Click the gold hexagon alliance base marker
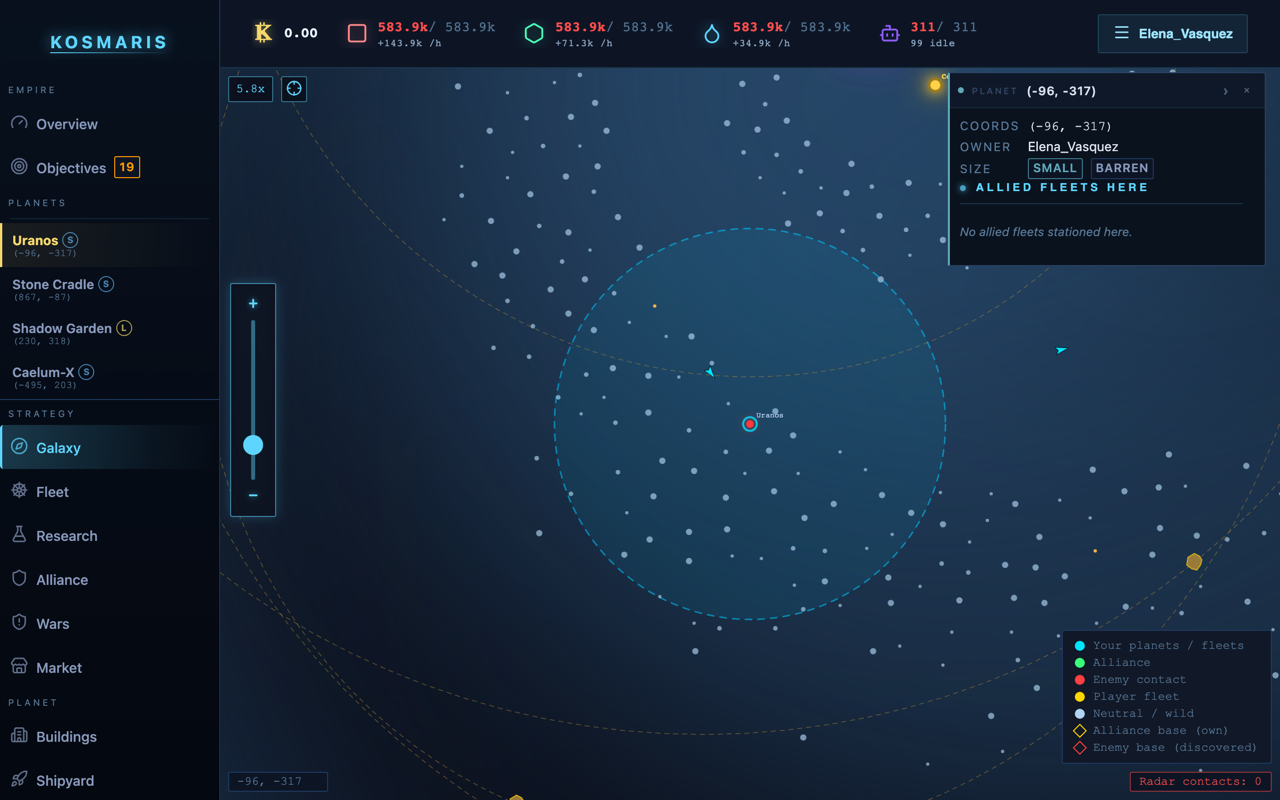The height and width of the screenshot is (800, 1280). tap(1194, 562)
